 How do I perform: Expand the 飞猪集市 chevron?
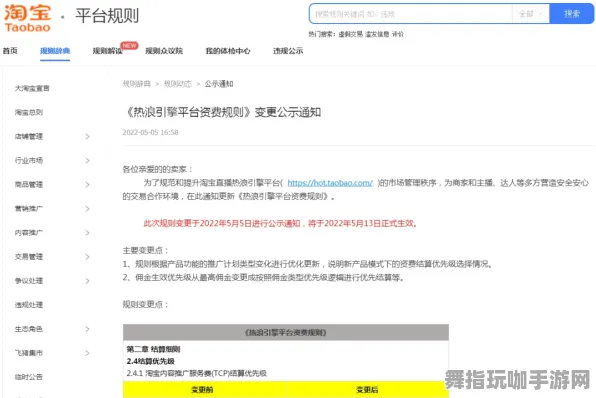coord(87,353)
